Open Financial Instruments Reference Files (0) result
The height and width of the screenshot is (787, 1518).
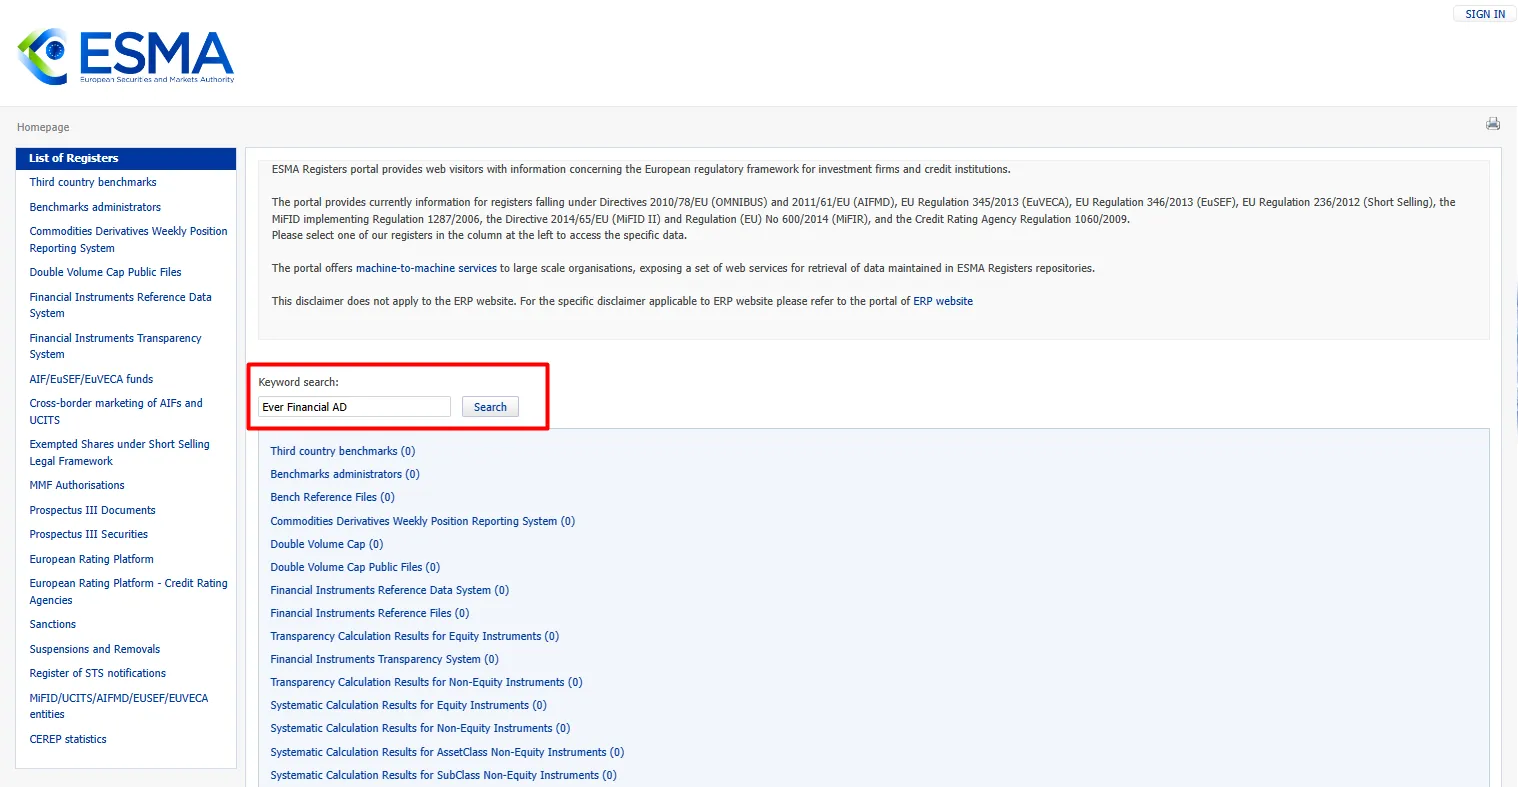[370, 613]
